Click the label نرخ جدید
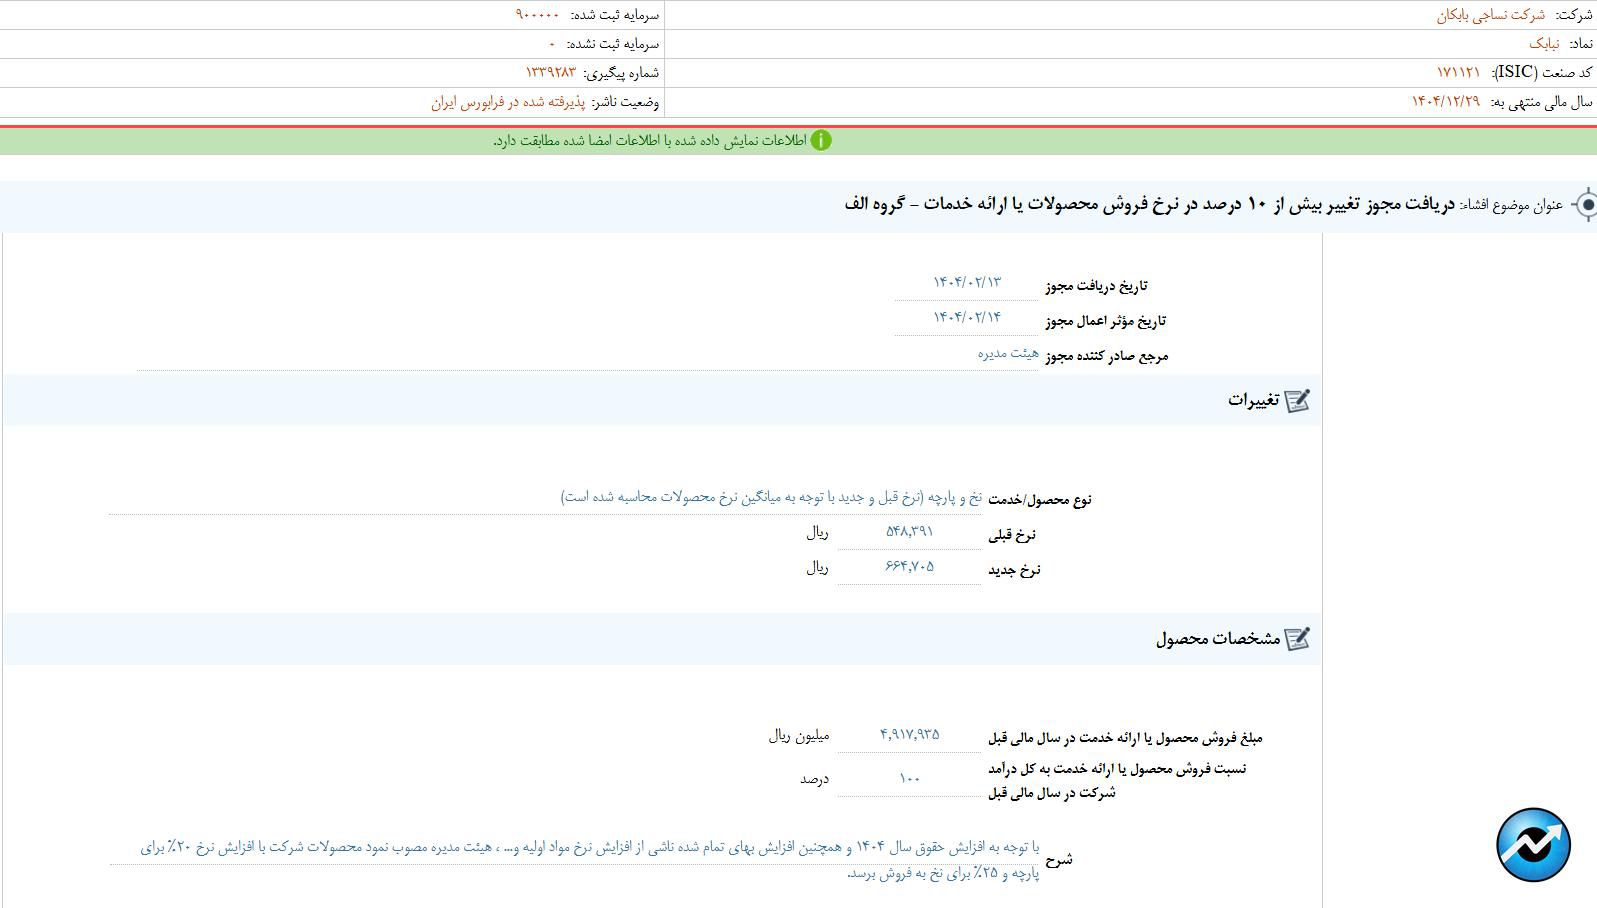 click(x=1015, y=570)
